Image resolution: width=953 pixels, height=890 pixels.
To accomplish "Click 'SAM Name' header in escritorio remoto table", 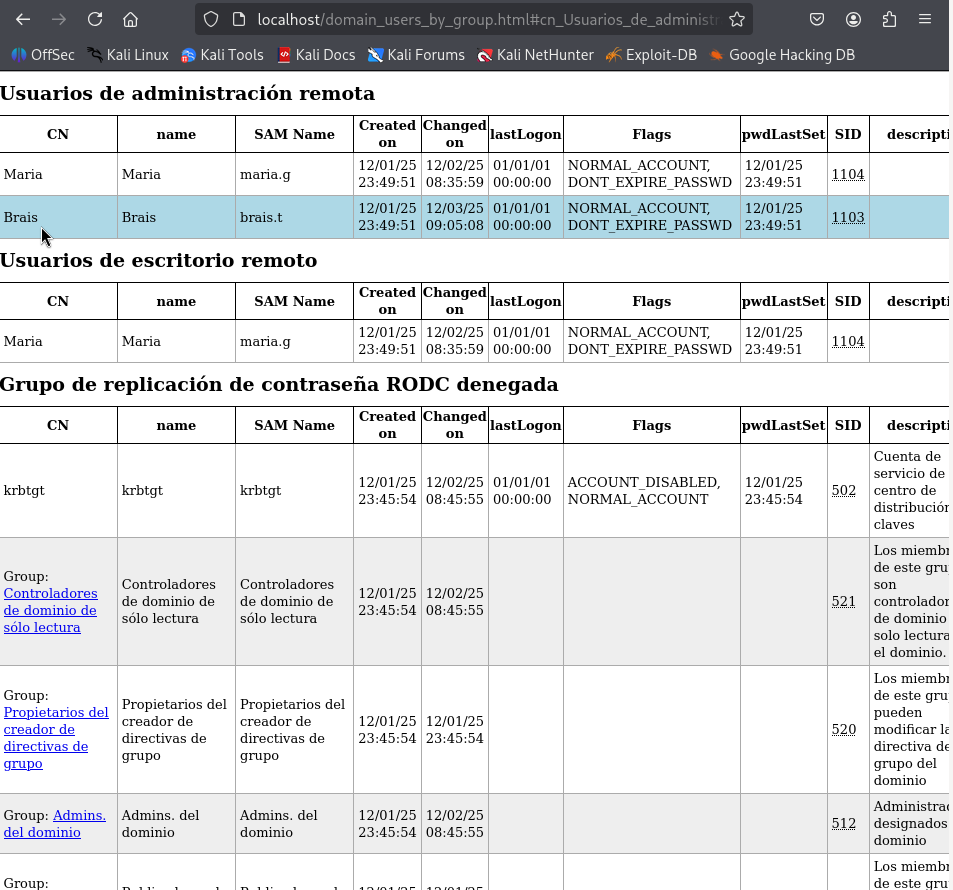I will tap(294, 301).
